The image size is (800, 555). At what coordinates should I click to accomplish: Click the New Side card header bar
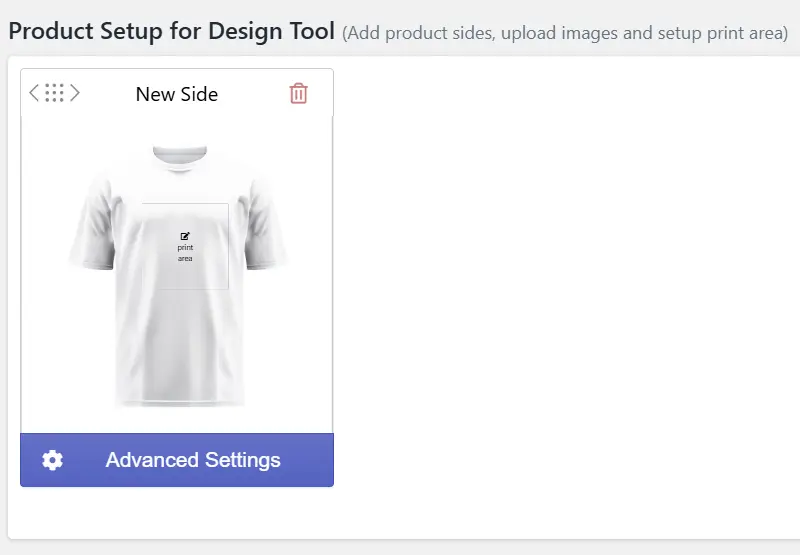(177, 93)
